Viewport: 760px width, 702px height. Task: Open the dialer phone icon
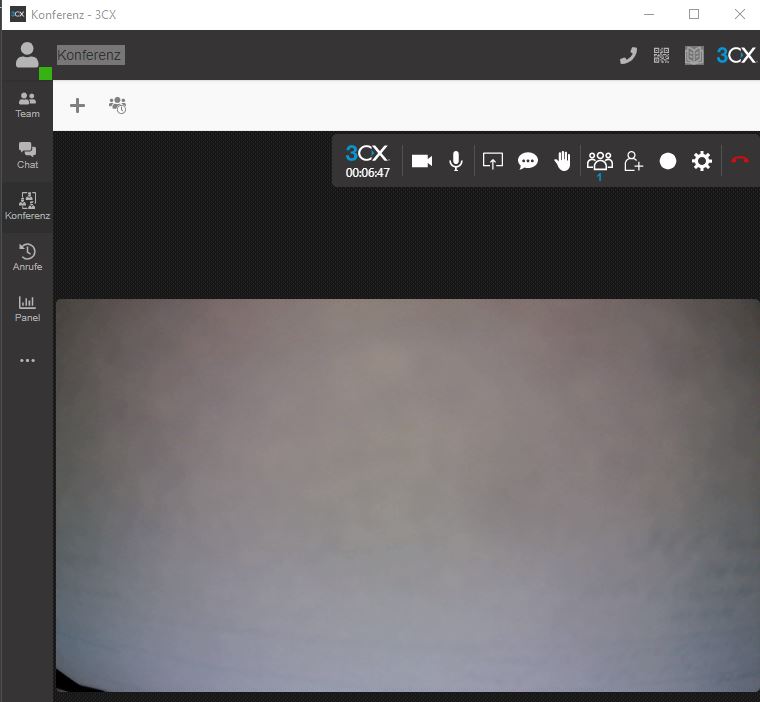(x=628, y=56)
